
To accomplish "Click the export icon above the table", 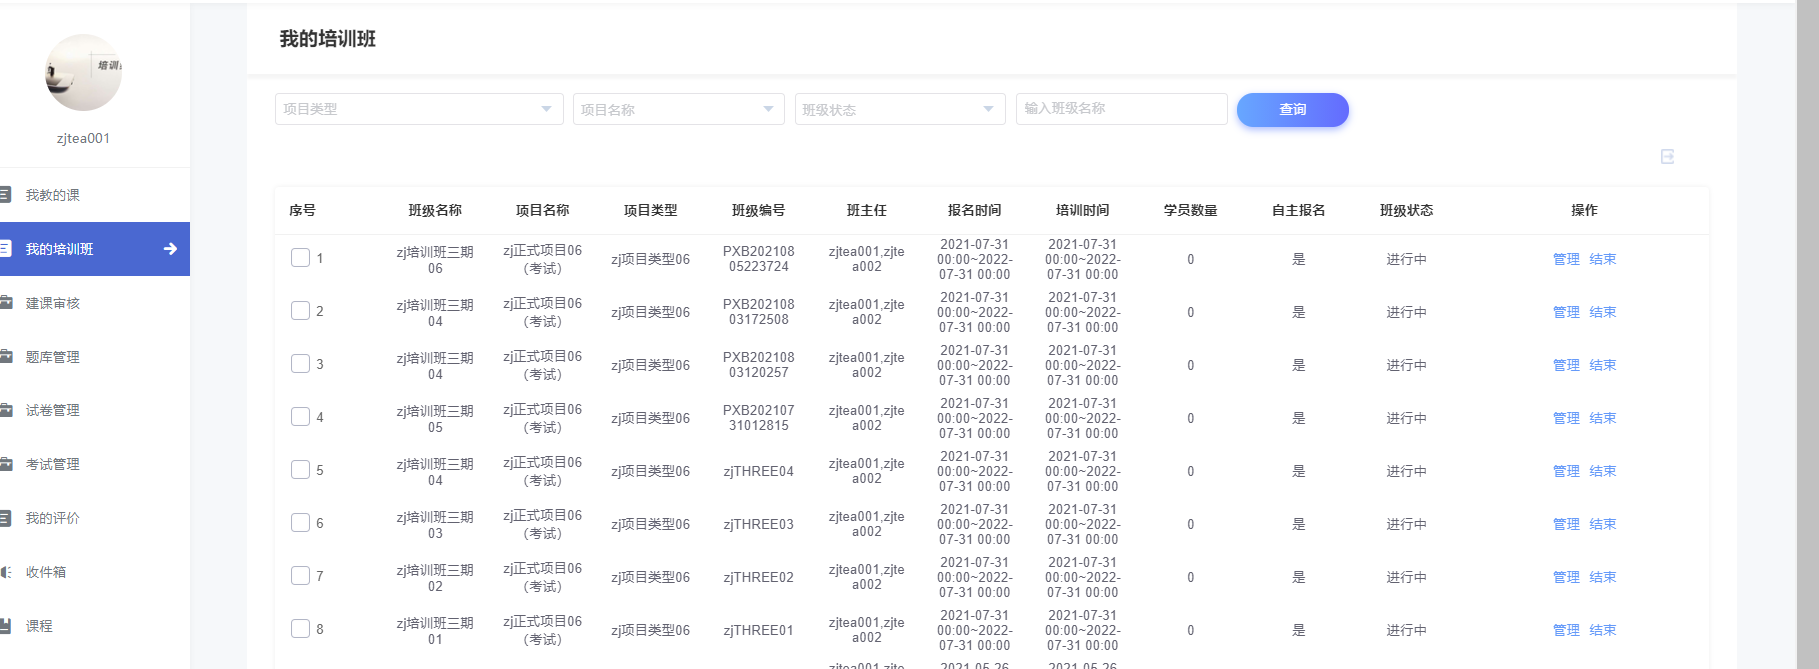I will [x=1667, y=157].
